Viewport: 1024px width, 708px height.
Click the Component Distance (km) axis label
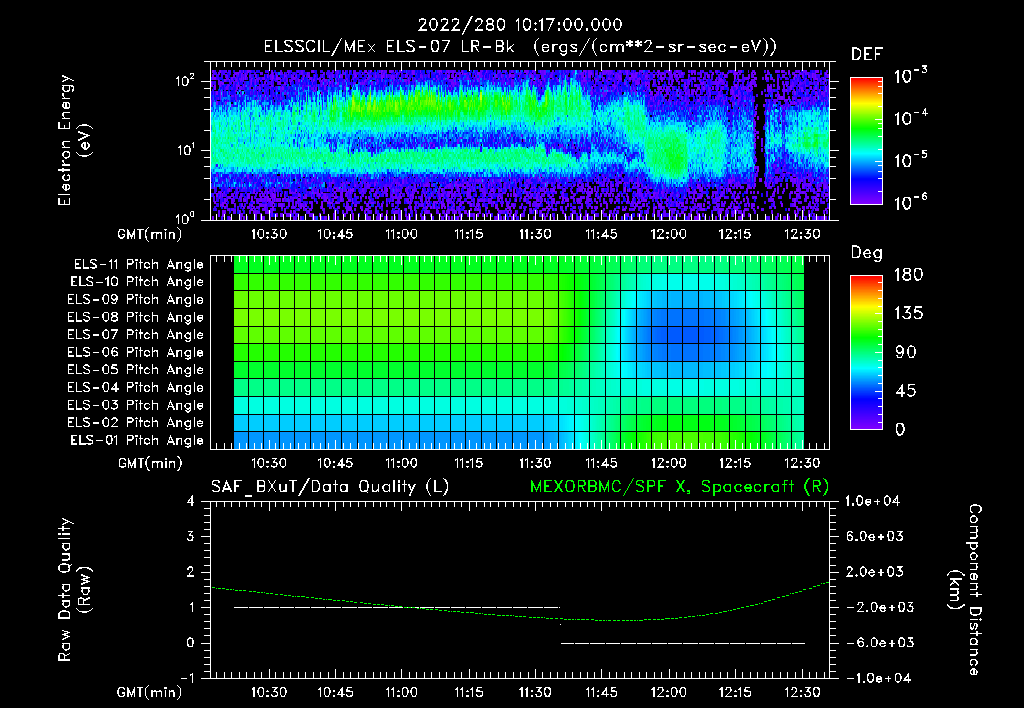click(x=965, y=590)
